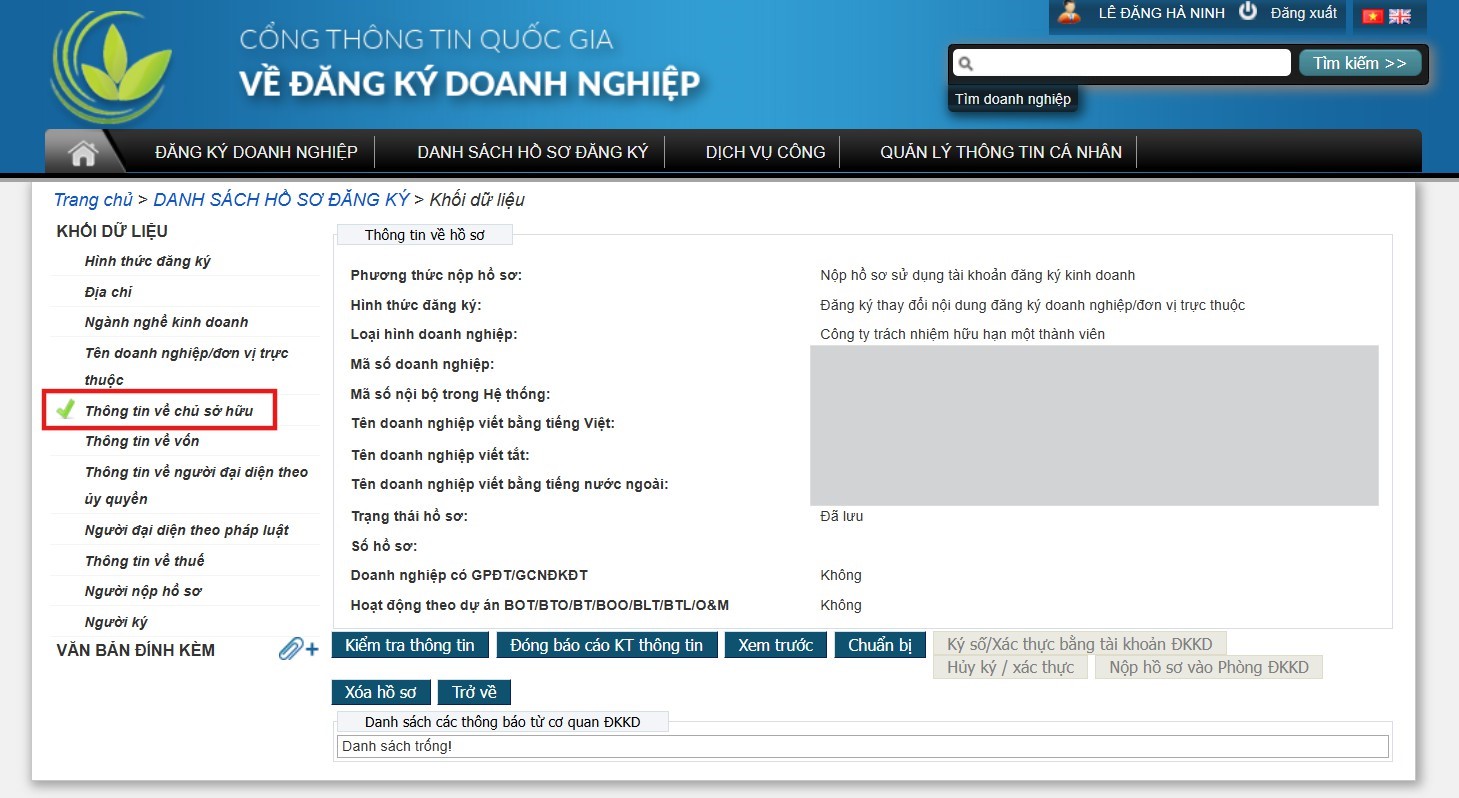Switch language with the Vietnamese flag icon
This screenshot has width=1459, height=798.
click(1372, 16)
